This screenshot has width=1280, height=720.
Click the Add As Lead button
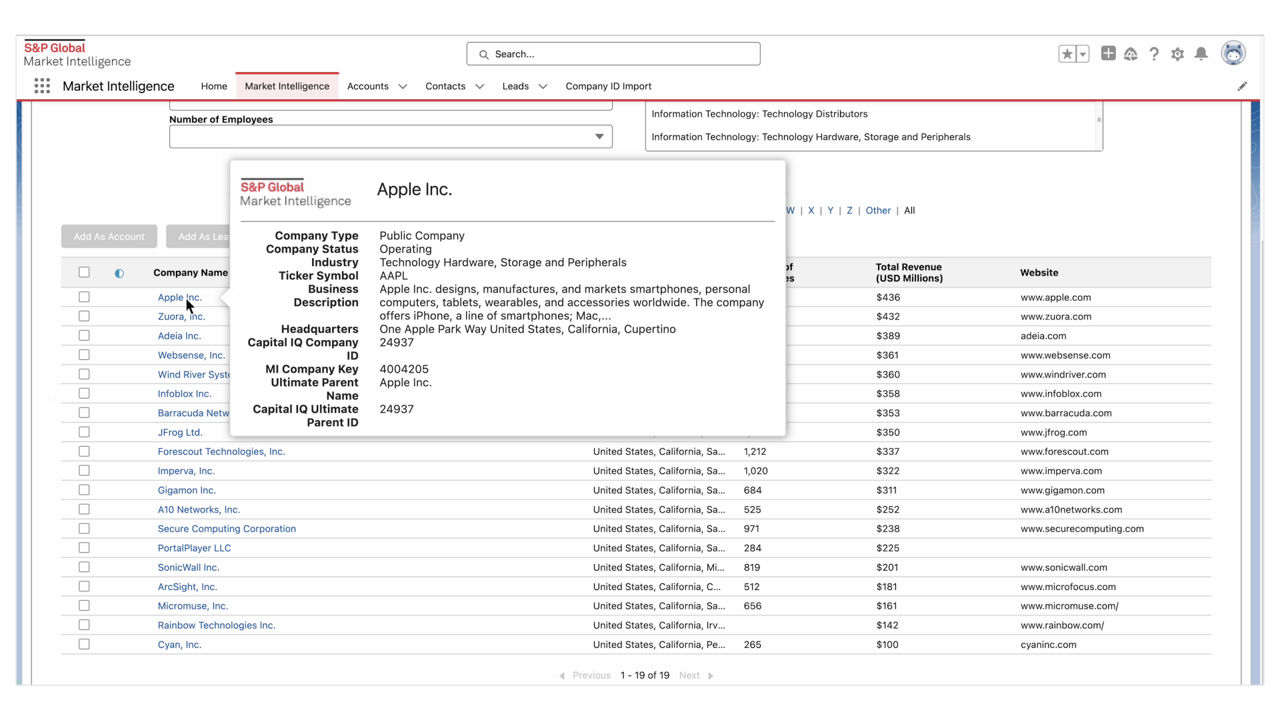coord(198,237)
